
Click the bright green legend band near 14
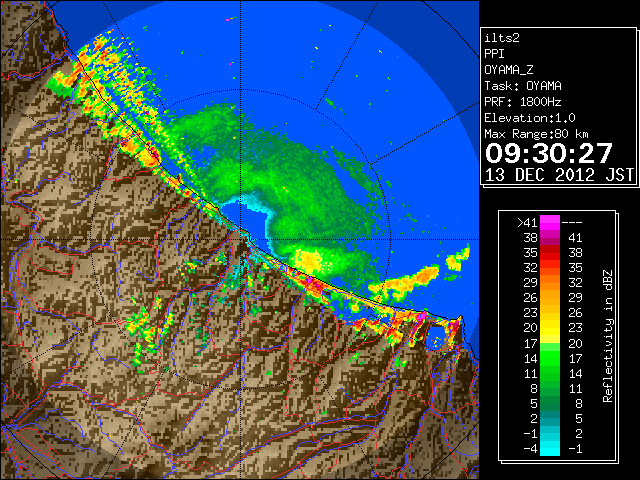click(550, 358)
